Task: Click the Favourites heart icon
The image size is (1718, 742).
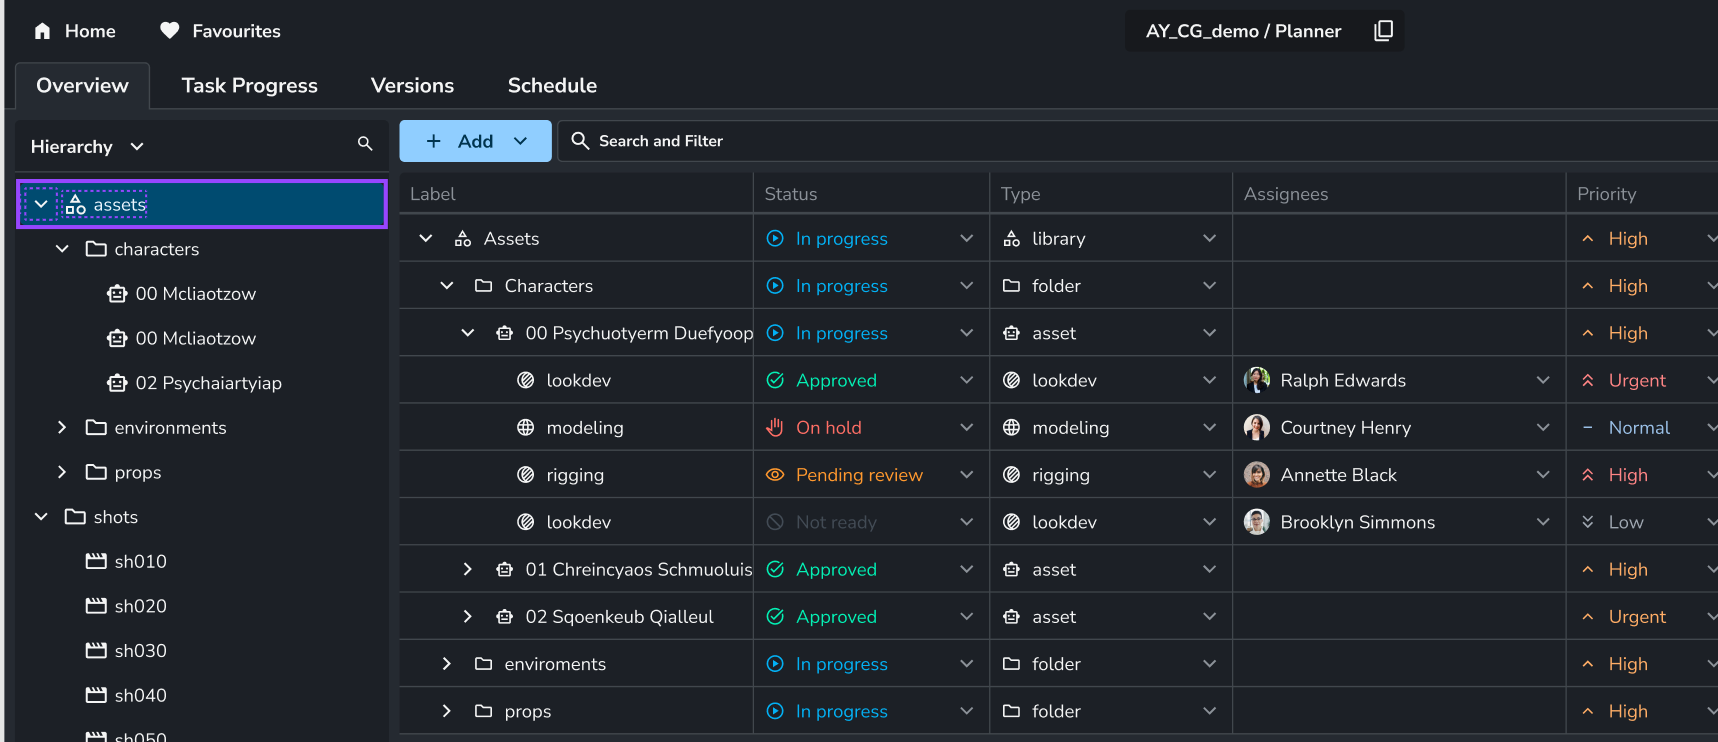Action: pos(170,31)
